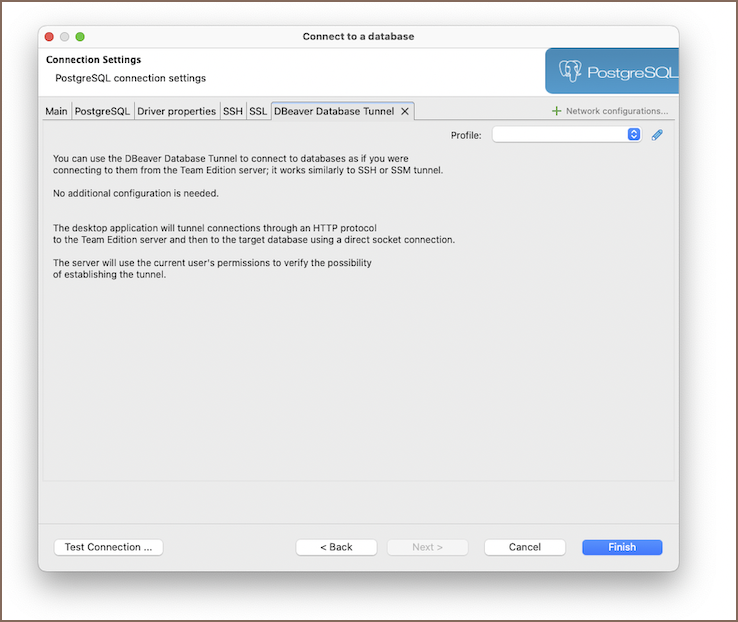Screen dimensions: 738x622
Task: Close the DBeaver Database Tunnel tab
Action: [x=405, y=112]
